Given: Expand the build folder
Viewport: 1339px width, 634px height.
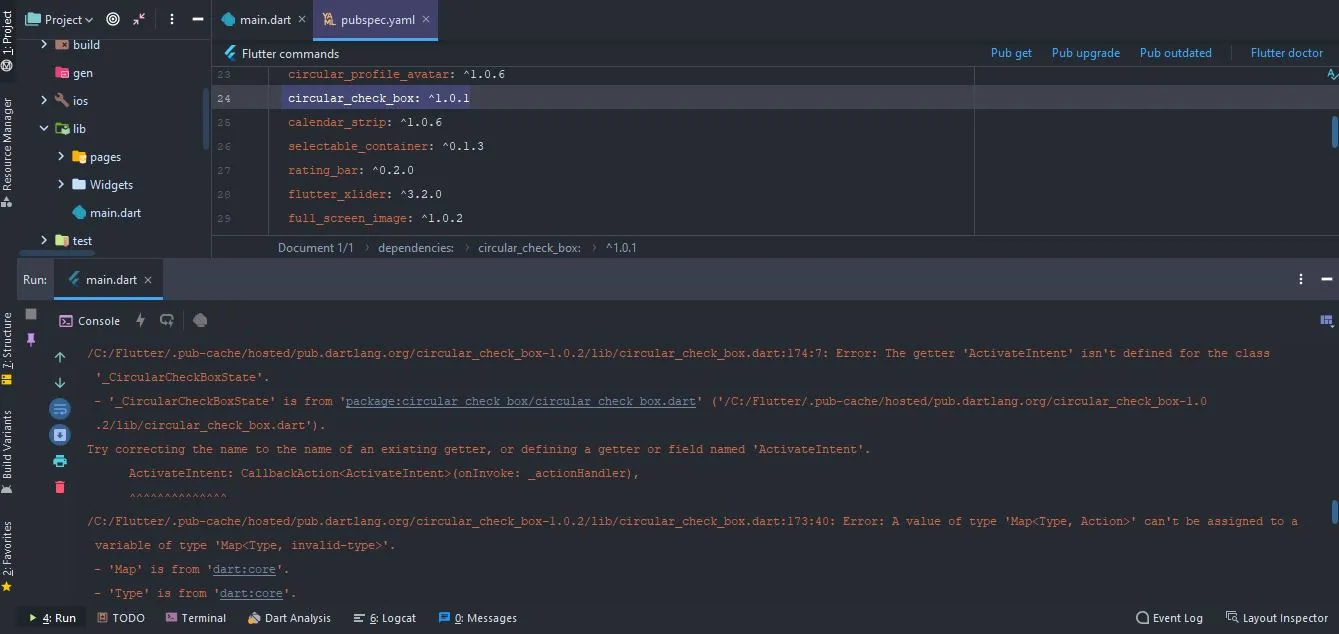Looking at the screenshot, I should click(x=44, y=45).
